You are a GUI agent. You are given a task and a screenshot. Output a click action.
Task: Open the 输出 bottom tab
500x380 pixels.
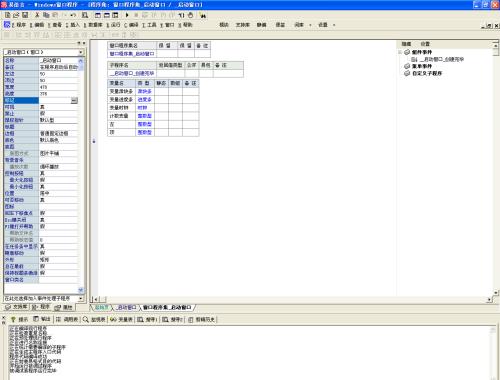42,319
